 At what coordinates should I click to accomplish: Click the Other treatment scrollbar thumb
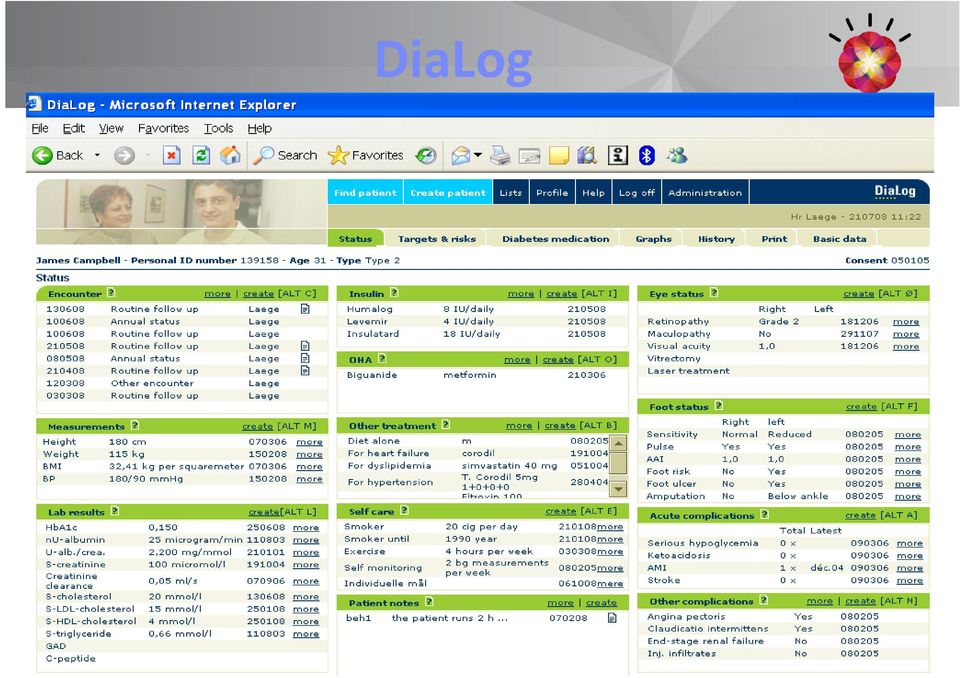click(618, 462)
